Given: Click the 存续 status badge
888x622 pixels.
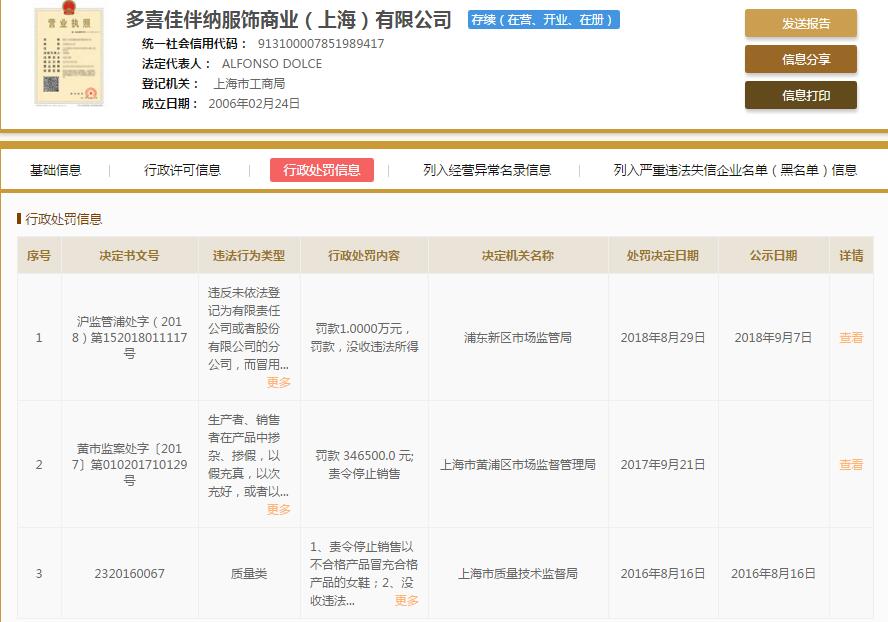Looking at the screenshot, I should click(543, 19).
